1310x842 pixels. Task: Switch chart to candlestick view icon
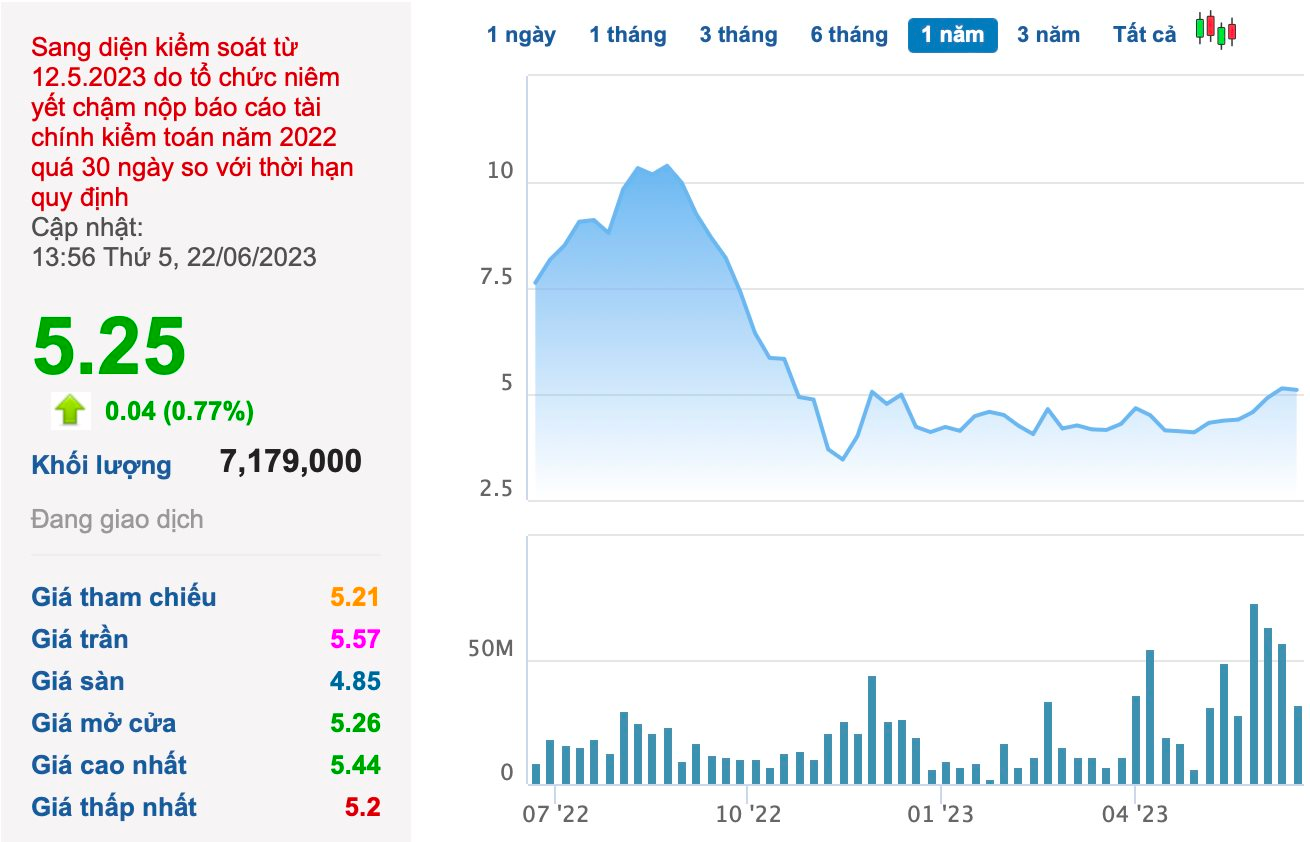click(1216, 30)
